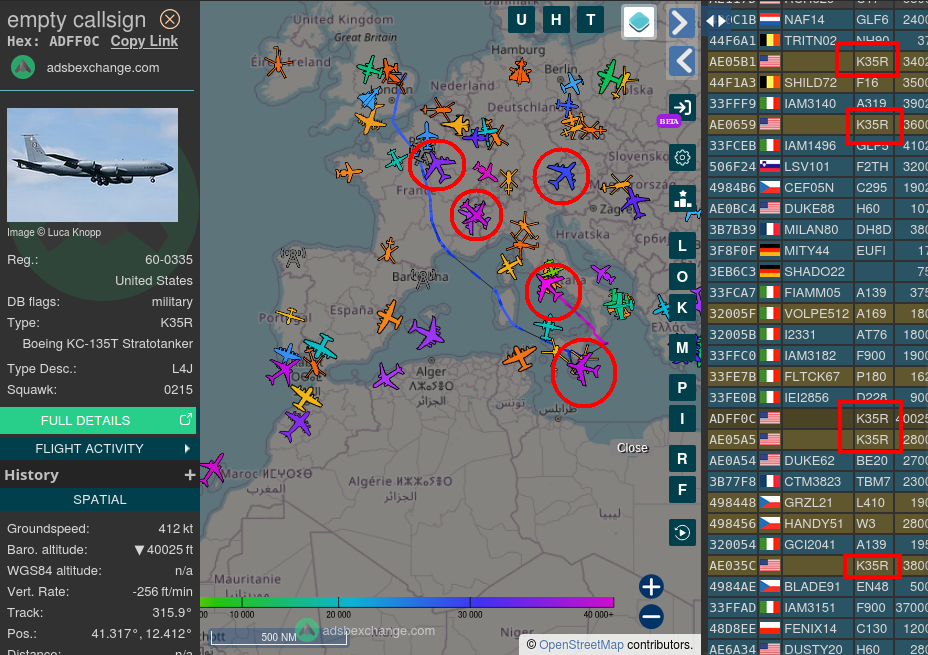The width and height of the screenshot is (928, 655).
Task: Select the MILAN80 table row
Action: [x=818, y=230]
